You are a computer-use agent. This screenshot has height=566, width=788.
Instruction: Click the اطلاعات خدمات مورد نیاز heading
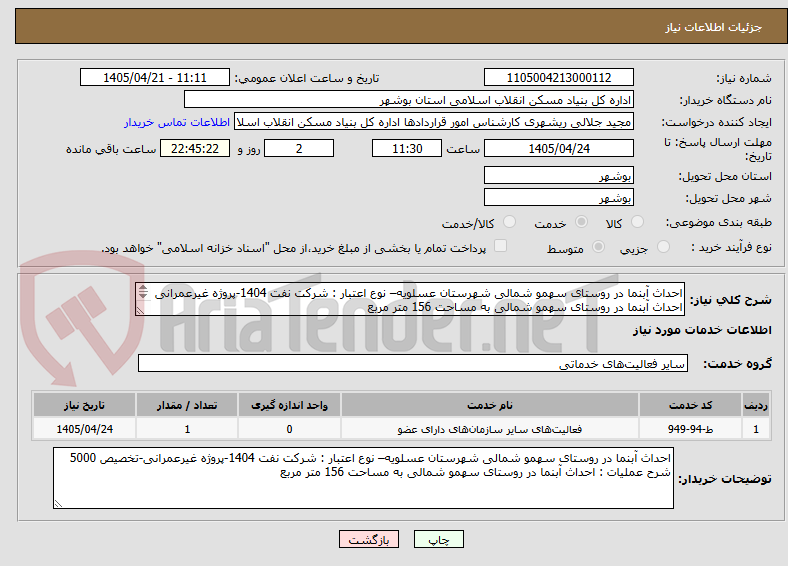pos(702,330)
